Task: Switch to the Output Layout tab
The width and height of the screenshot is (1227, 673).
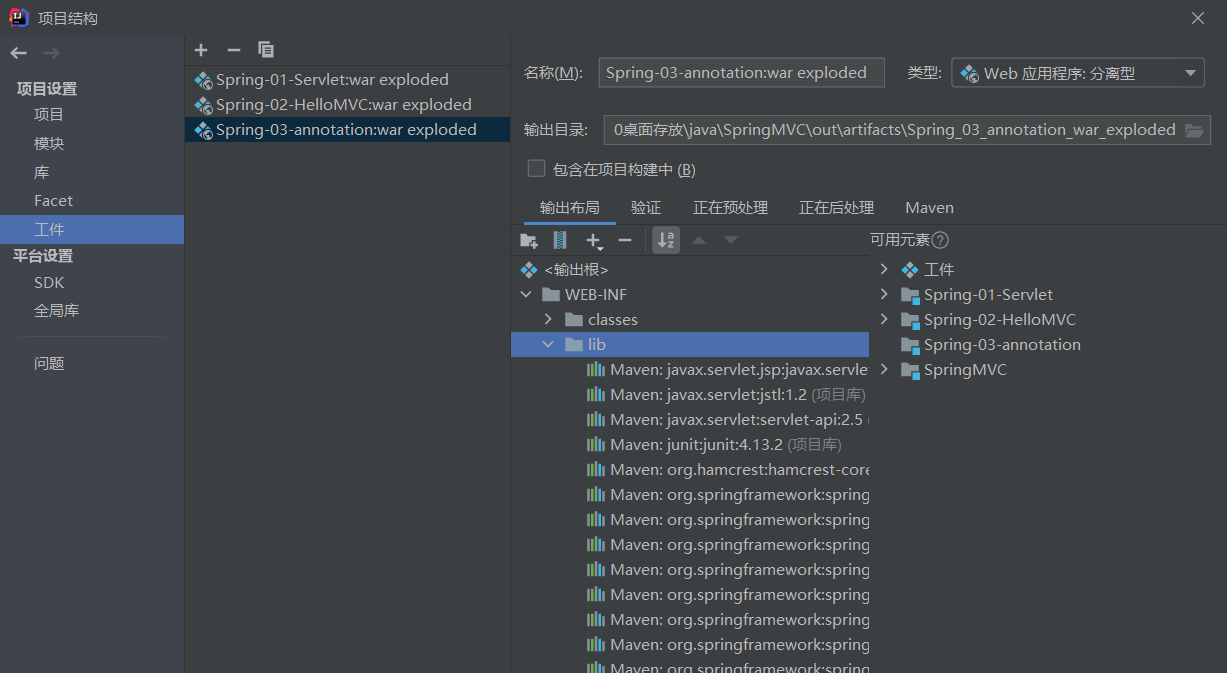Action: (570, 208)
